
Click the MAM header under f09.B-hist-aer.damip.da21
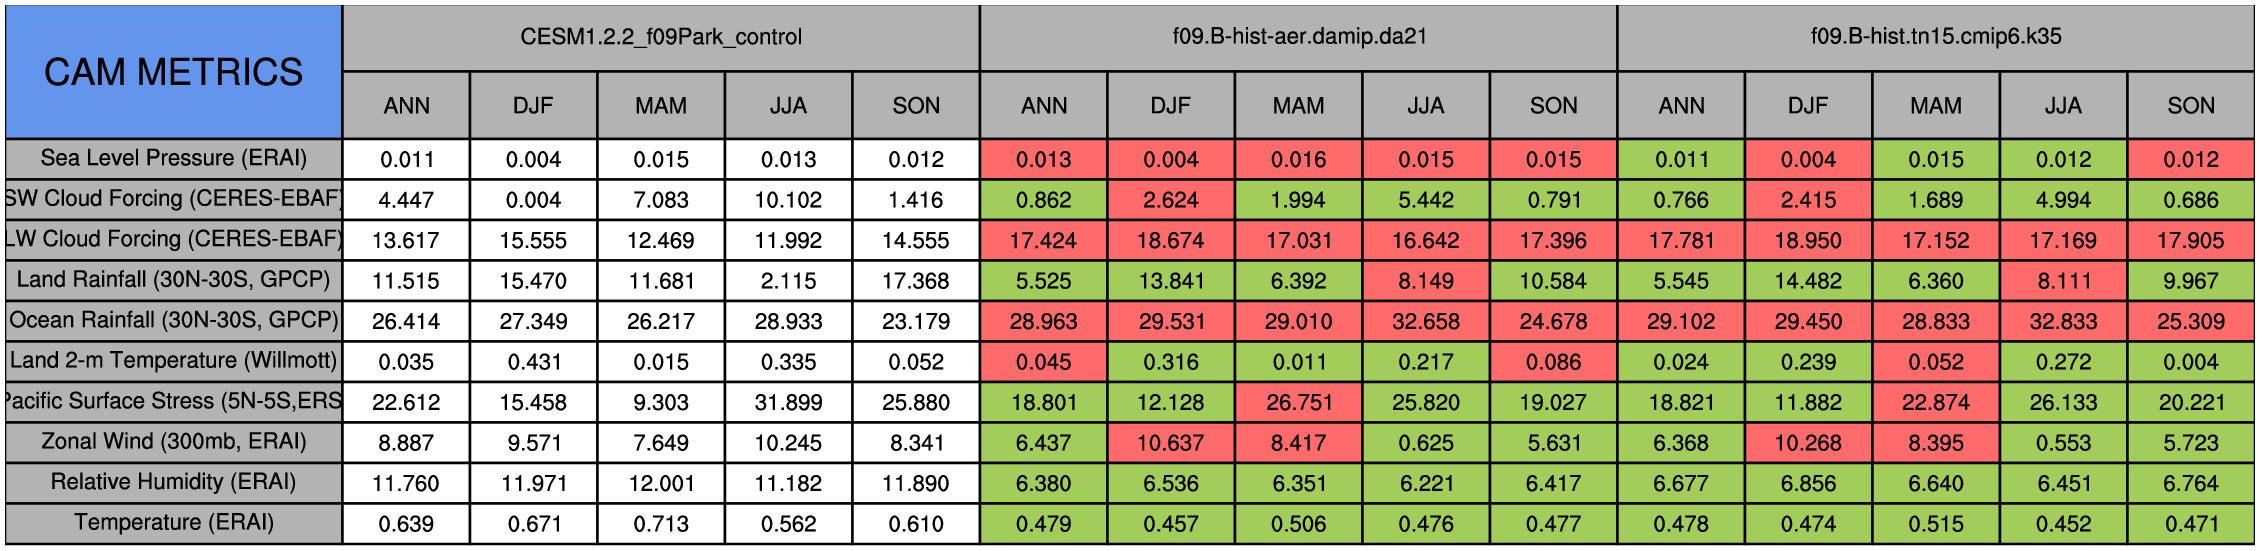tap(1299, 105)
